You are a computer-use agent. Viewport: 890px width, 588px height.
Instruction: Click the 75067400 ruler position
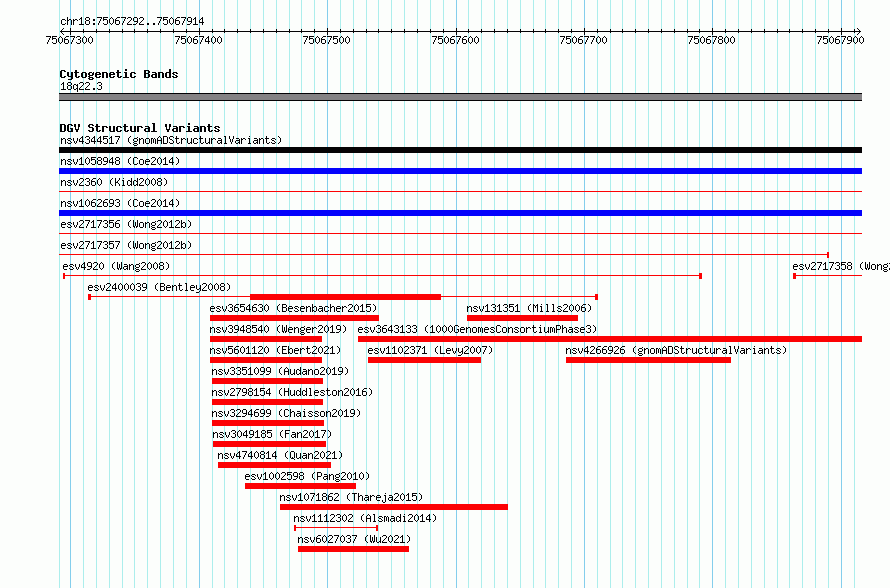[198, 40]
